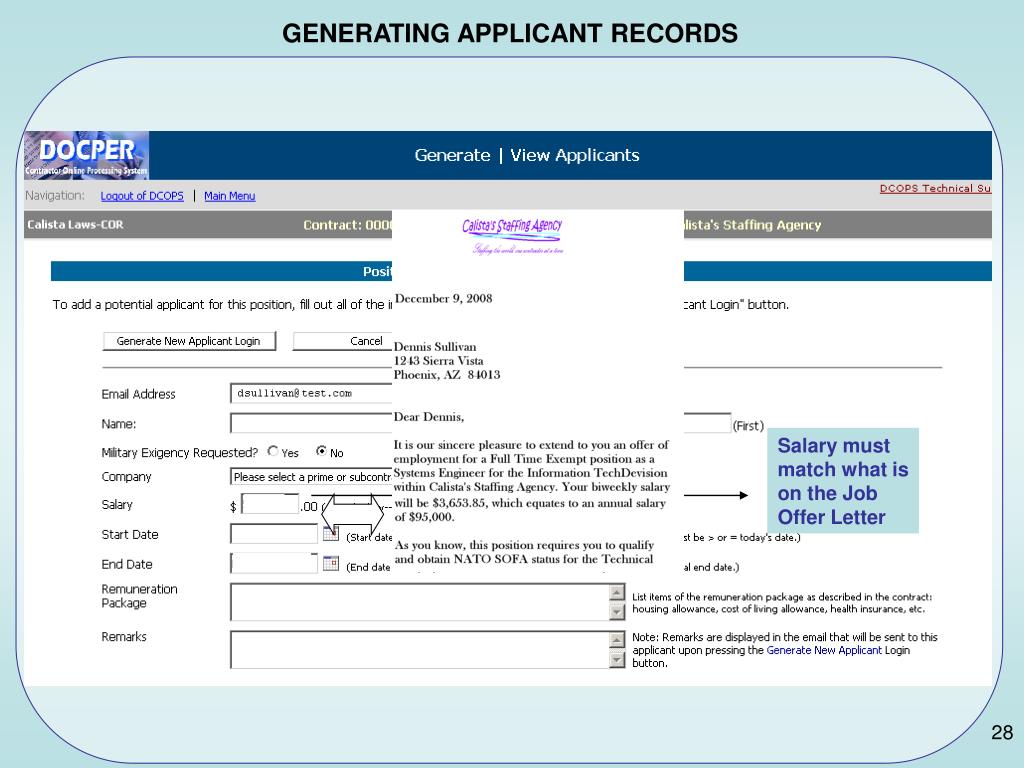1024x768 pixels.
Task: Click the Main Menu link
Action: [x=229, y=196]
